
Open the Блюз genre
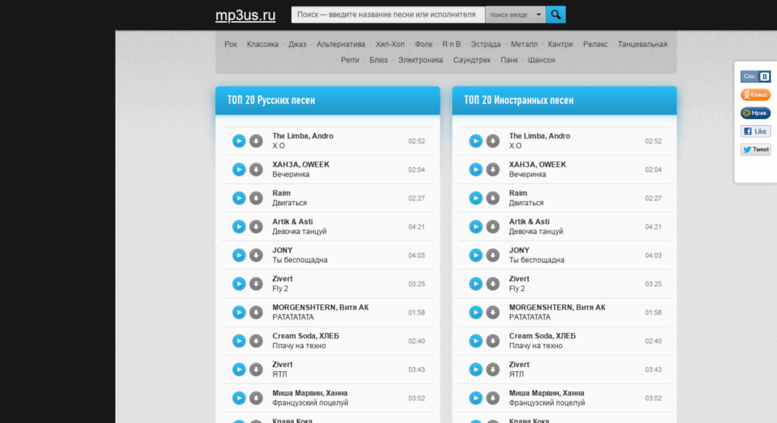coord(379,60)
